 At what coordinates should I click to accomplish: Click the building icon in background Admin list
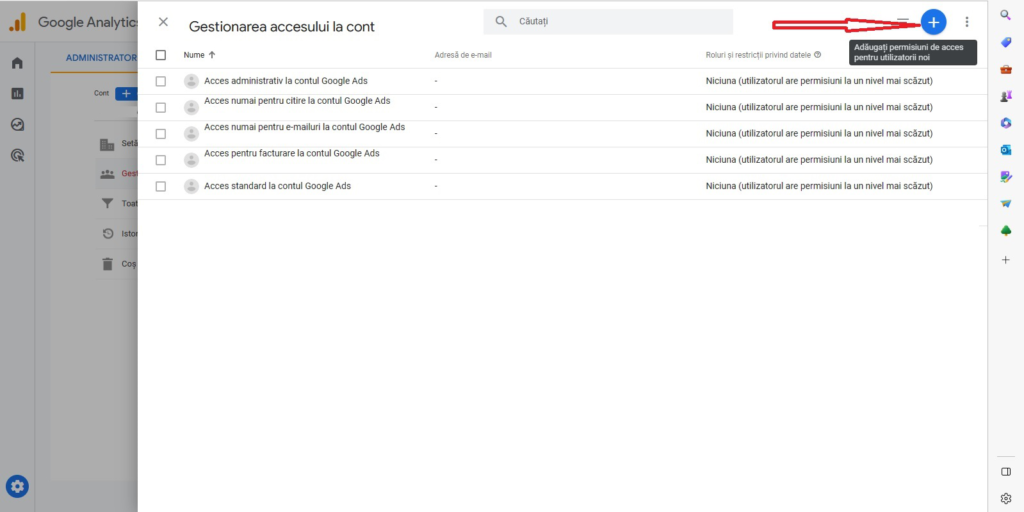coord(107,144)
